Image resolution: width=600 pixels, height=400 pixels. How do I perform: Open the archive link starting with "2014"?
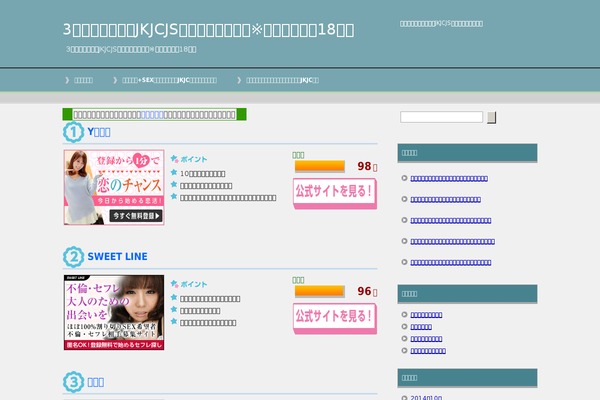coord(426,398)
